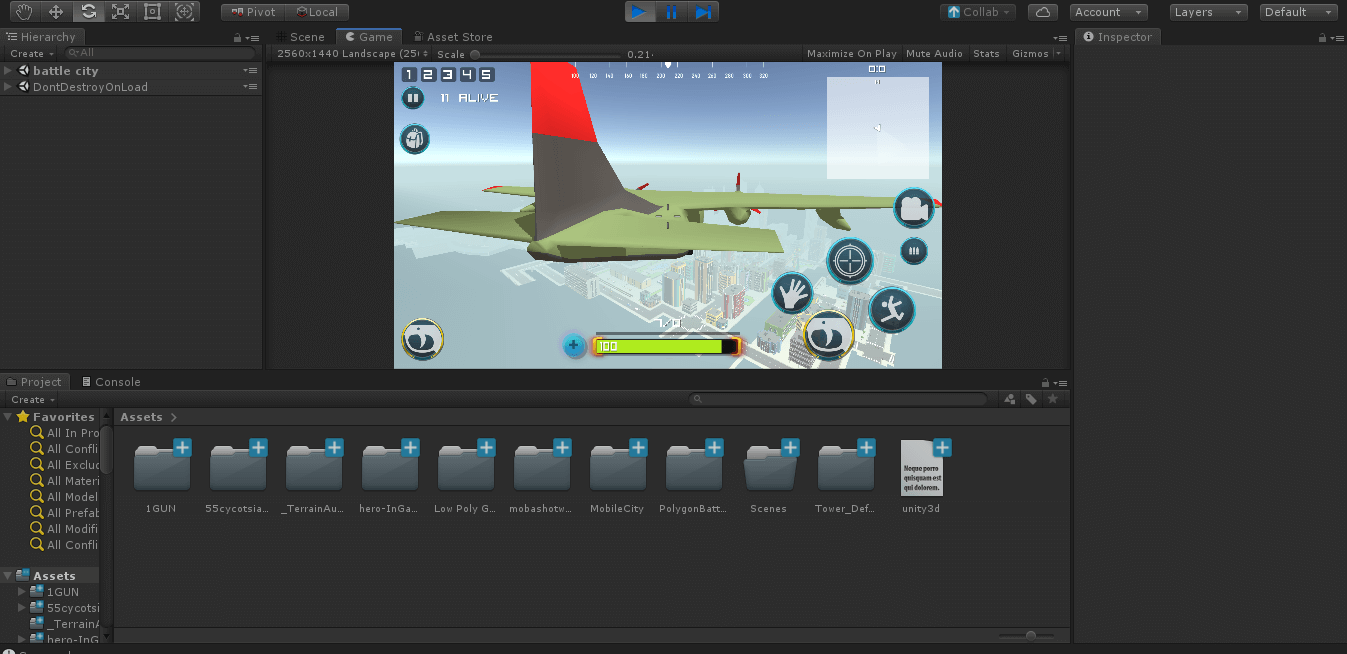The height and width of the screenshot is (654, 1347).
Task: Adjust the asset icon size slider
Action: [x=1030, y=635]
